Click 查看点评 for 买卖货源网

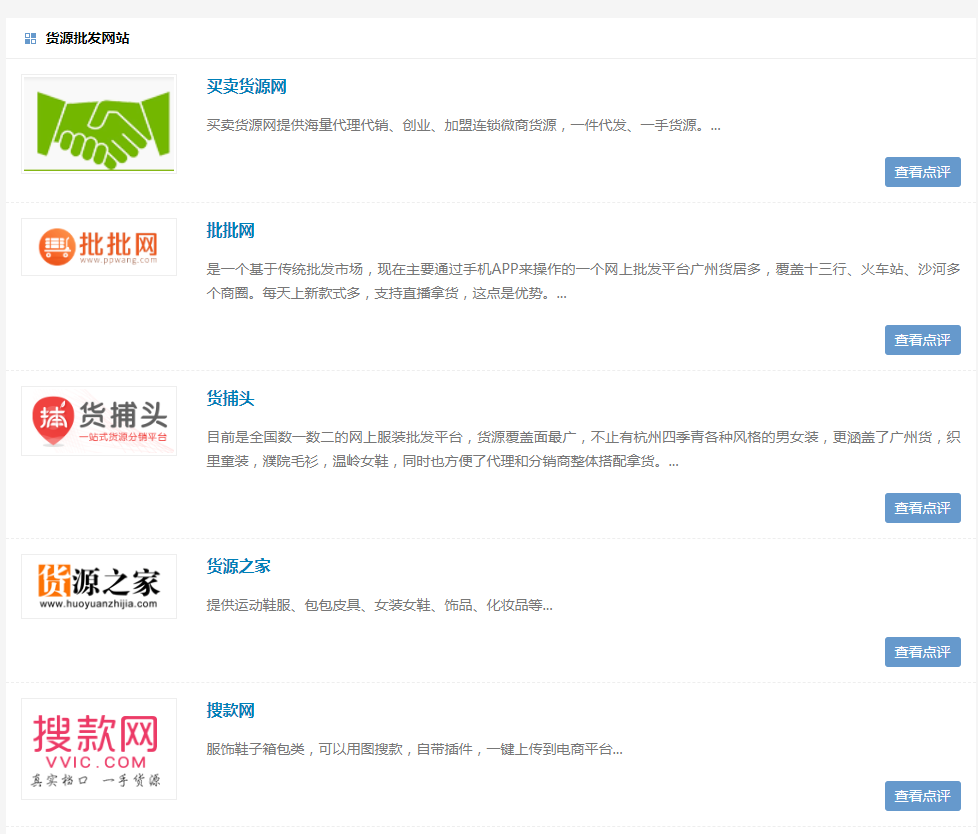pos(922,172)
